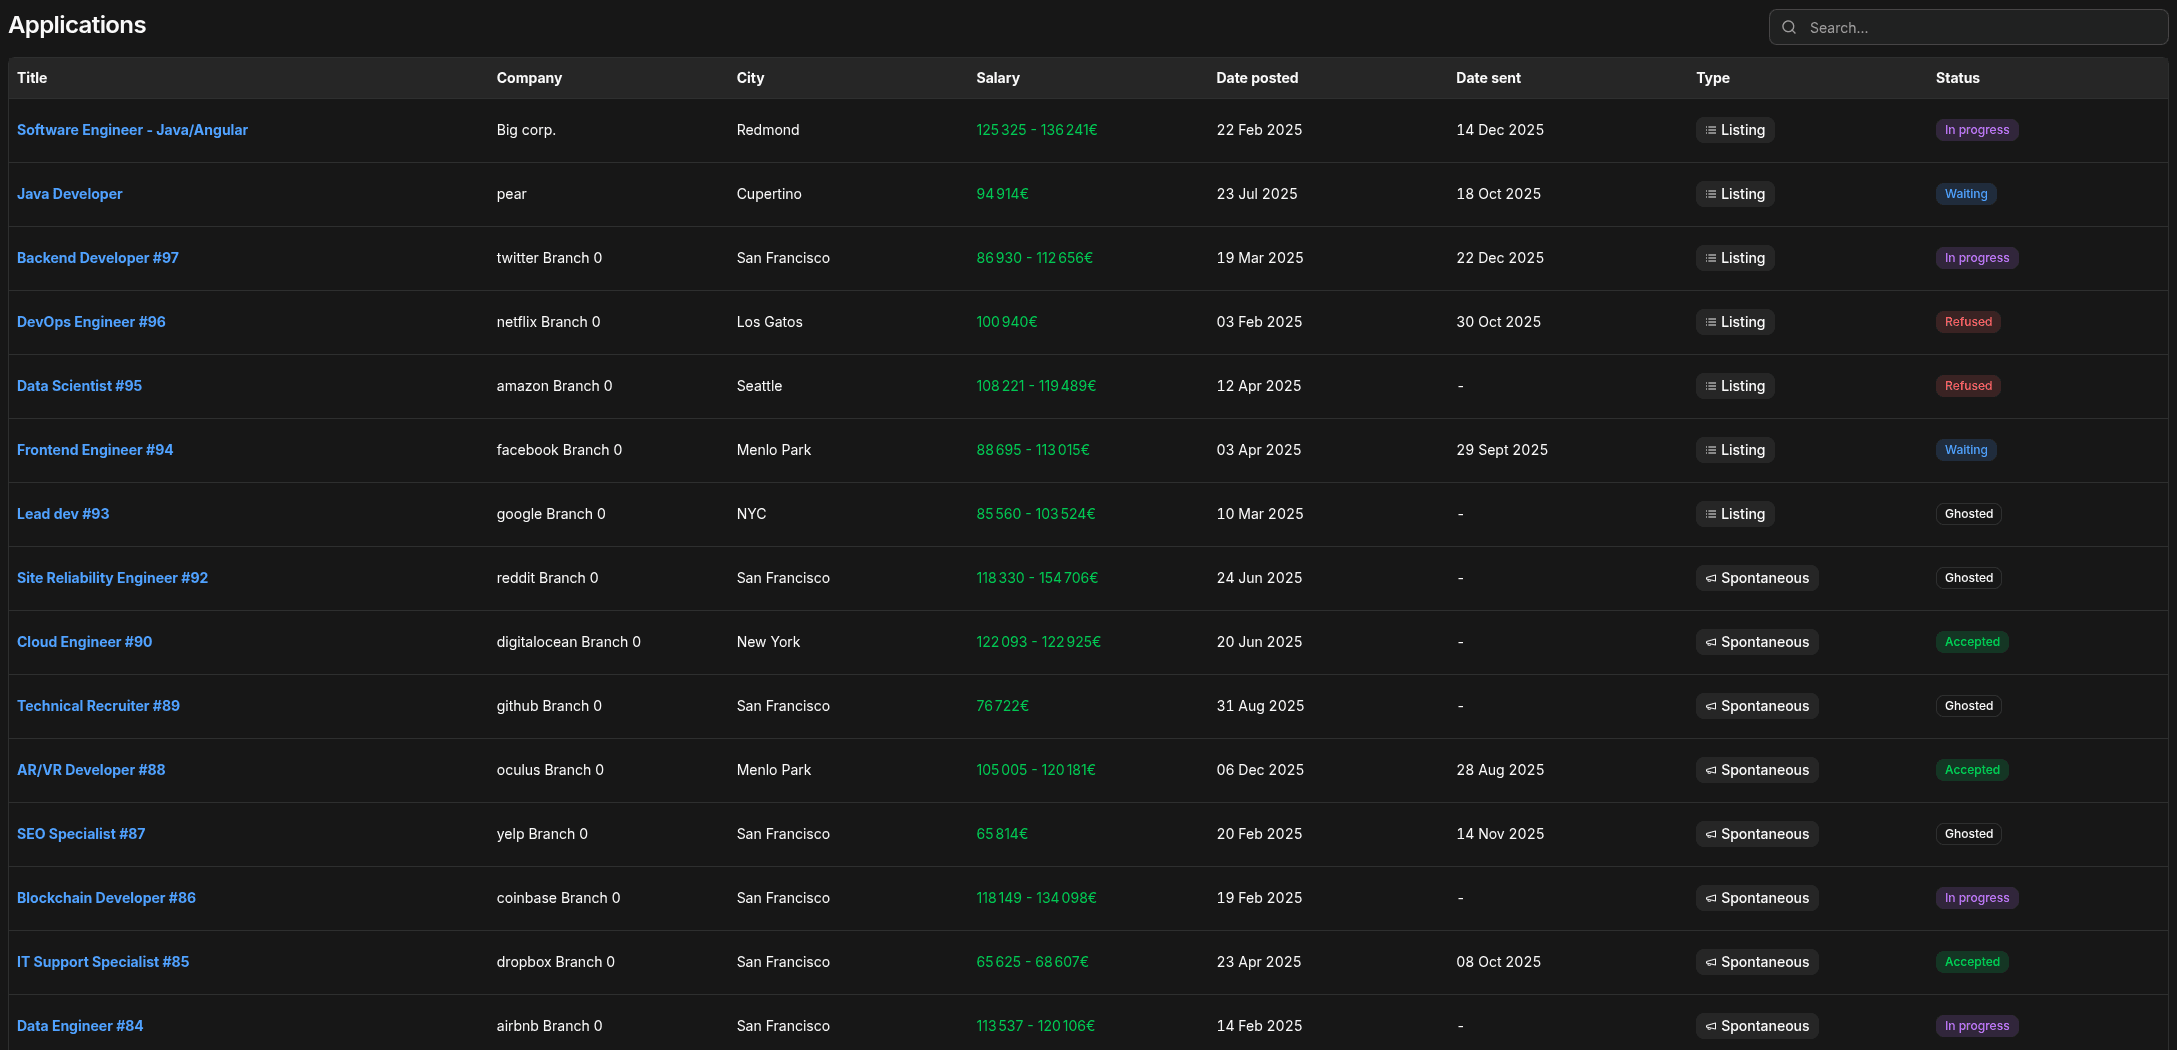The width and height of the screenshot is (2177, 1050).
Task: Click the search magnifier icon
Action: (x=1789, y=27)
